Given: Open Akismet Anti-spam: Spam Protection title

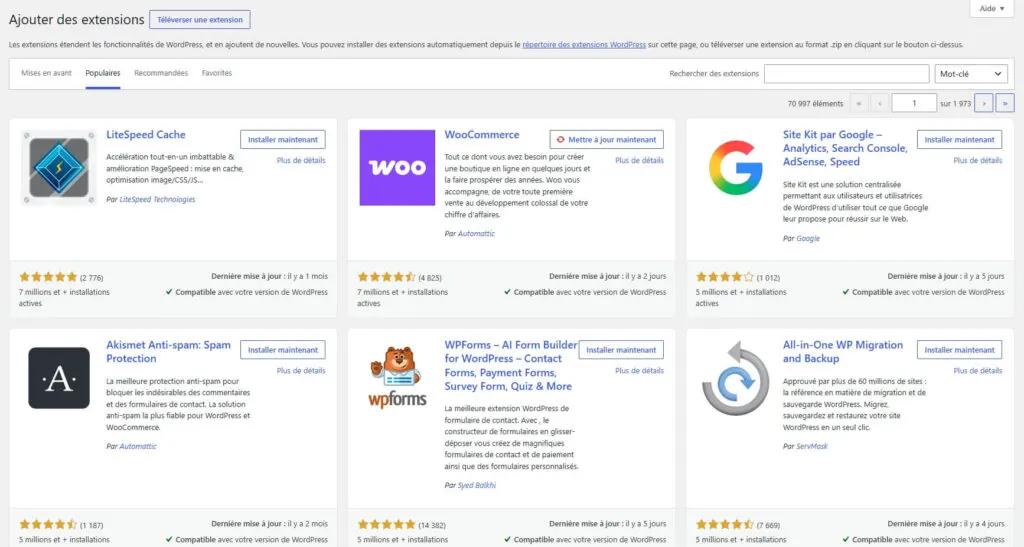Looking at the screenshot, I should coord(168,352).
